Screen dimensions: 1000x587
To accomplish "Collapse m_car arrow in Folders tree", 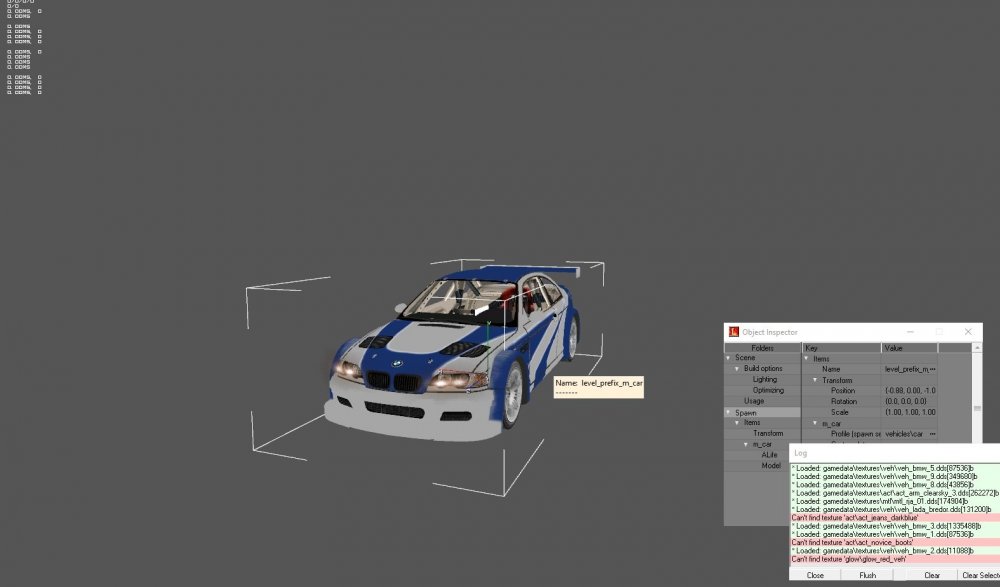I will coord(746,445).
